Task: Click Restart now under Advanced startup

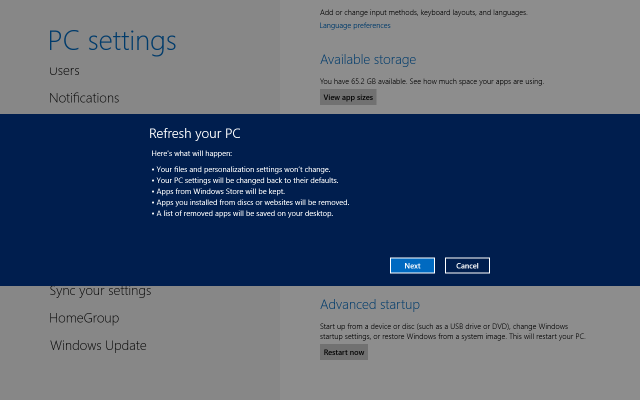Action: (344, 352)
